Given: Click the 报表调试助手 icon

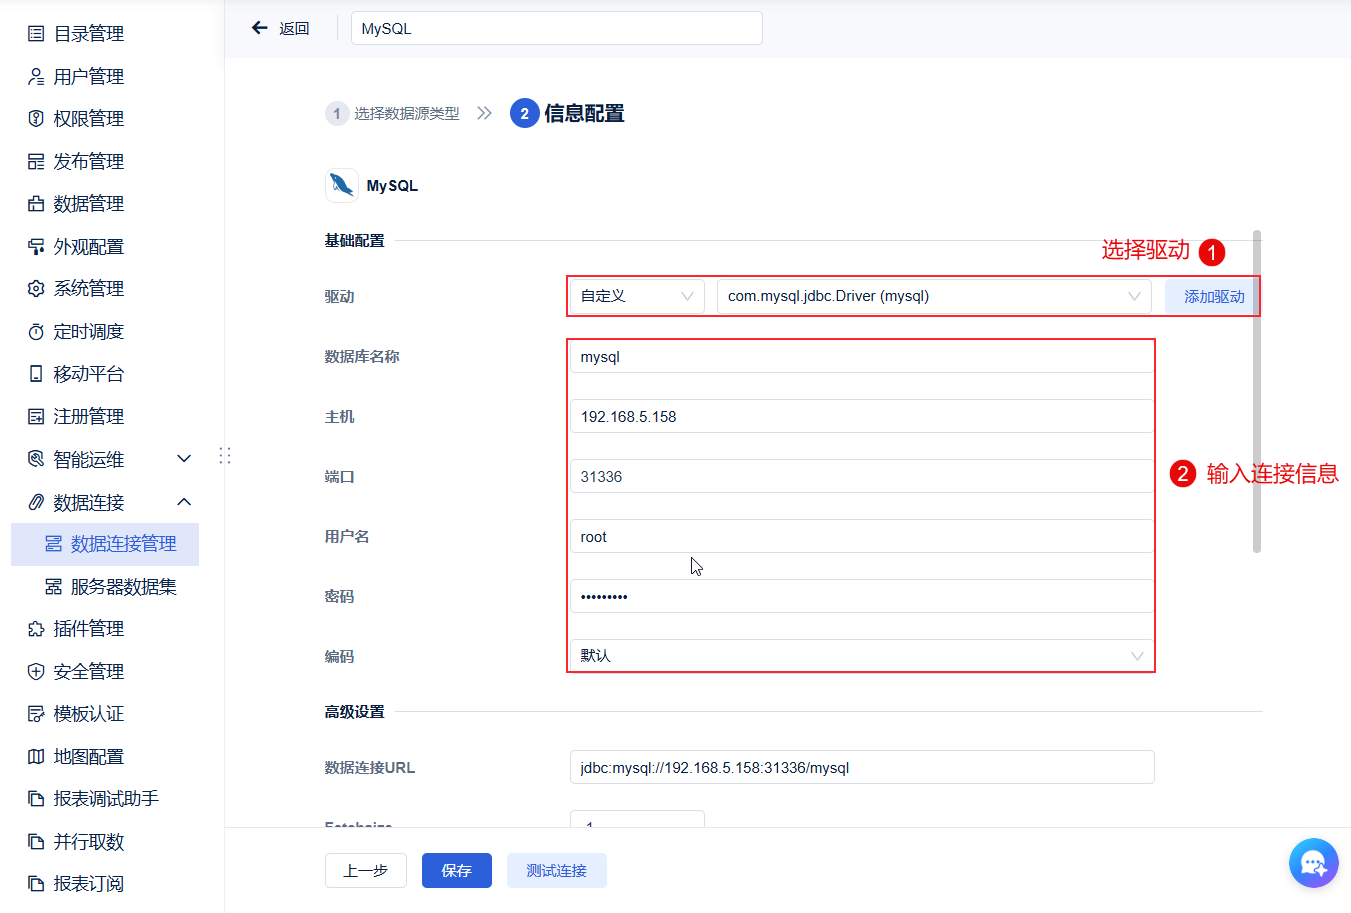Looking at the screenshot, I should click(x=36, y=799).
